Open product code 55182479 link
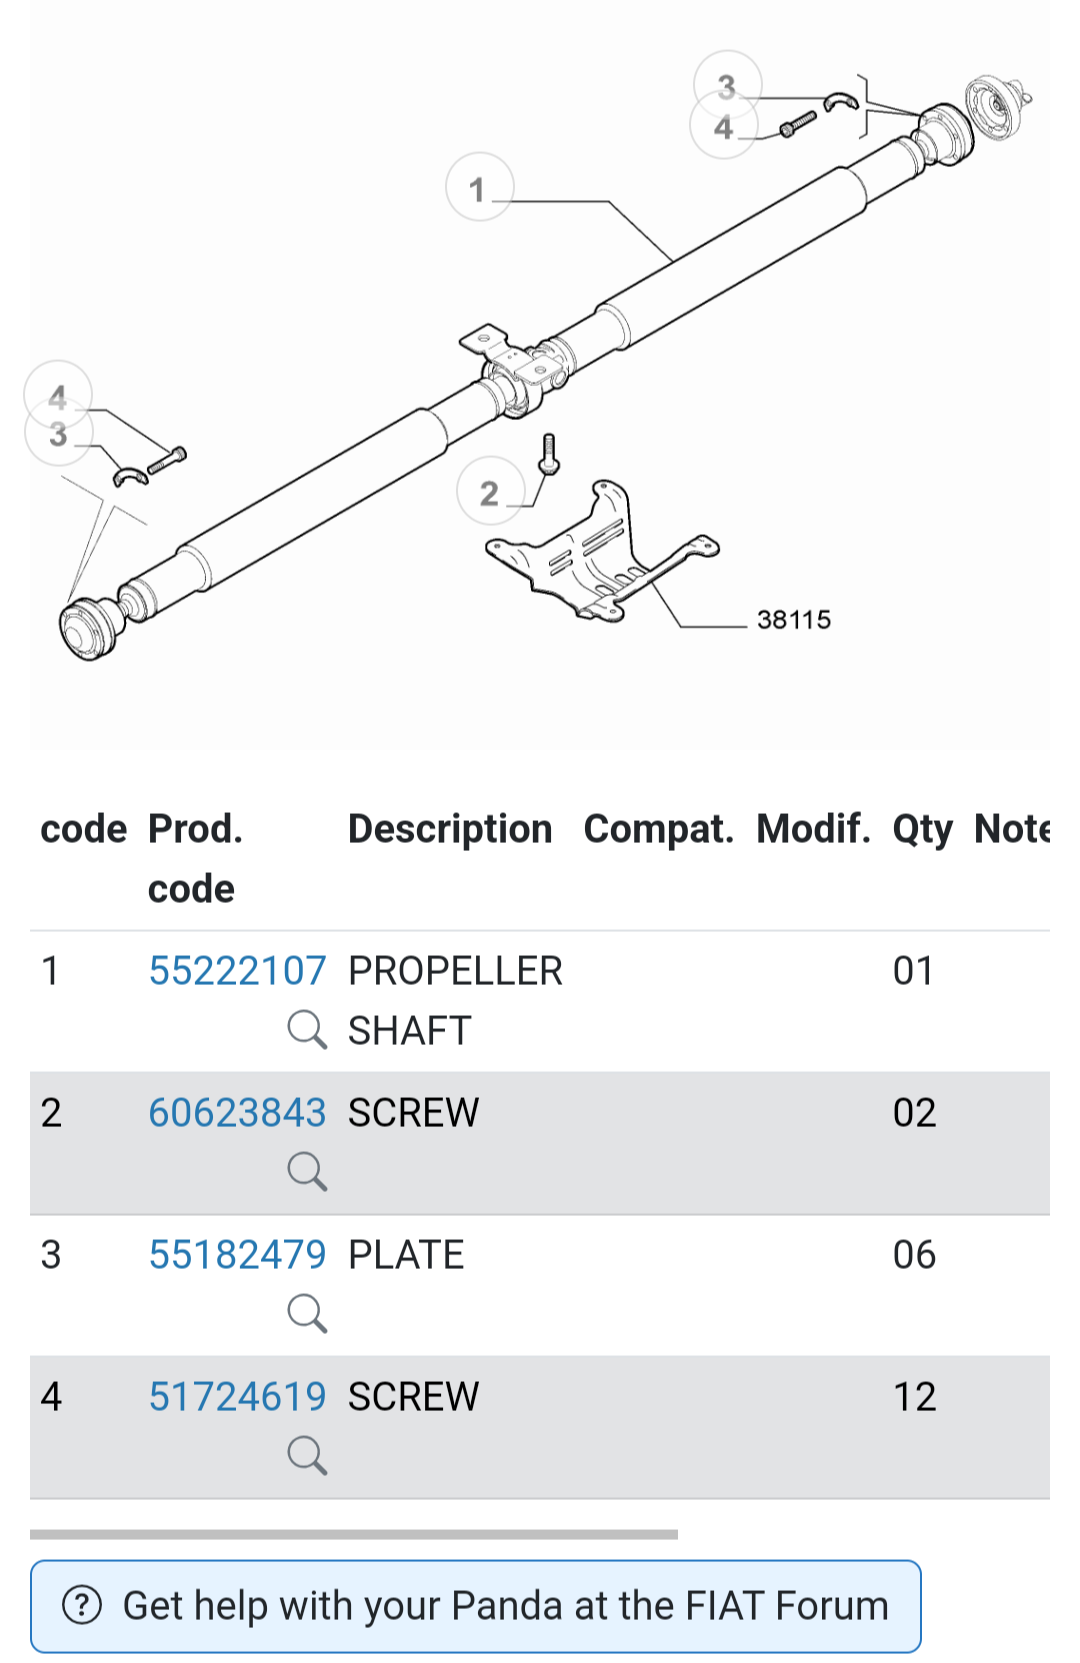This screenshot has height=1663, width=1080. (237, 1254)
